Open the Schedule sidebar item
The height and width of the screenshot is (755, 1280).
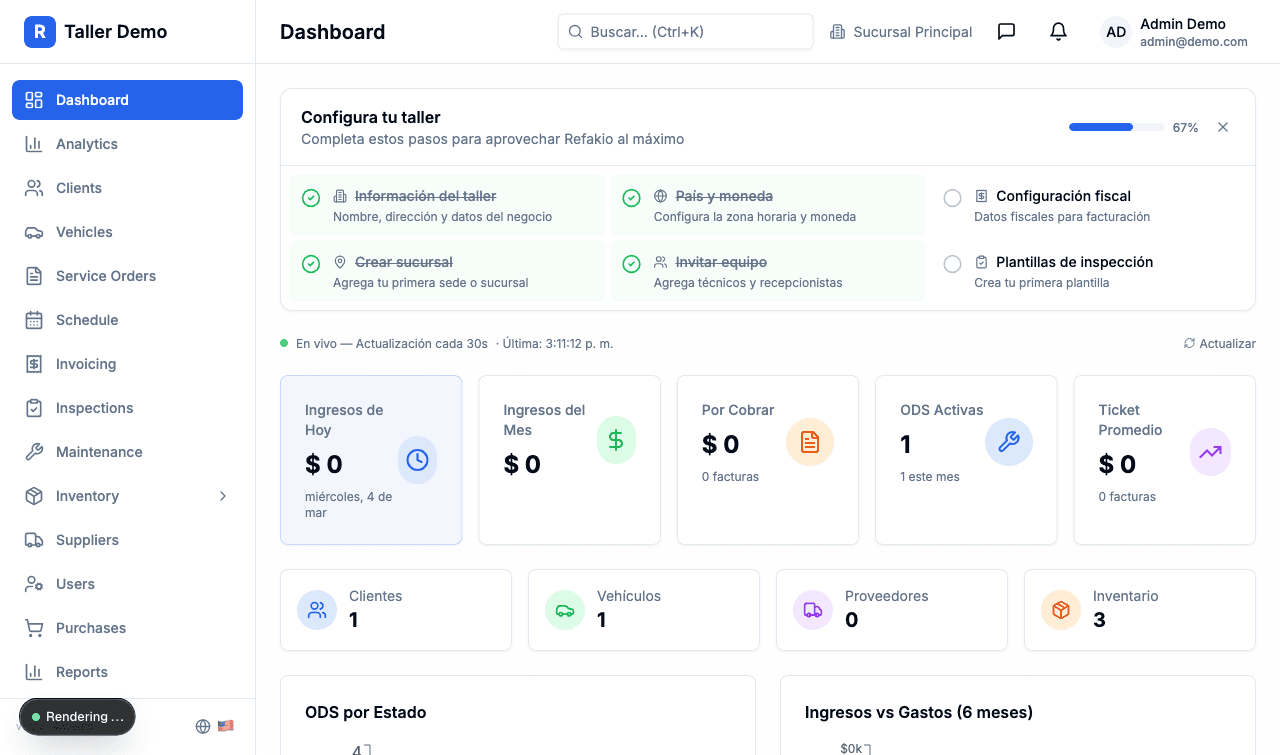[127, 320]
